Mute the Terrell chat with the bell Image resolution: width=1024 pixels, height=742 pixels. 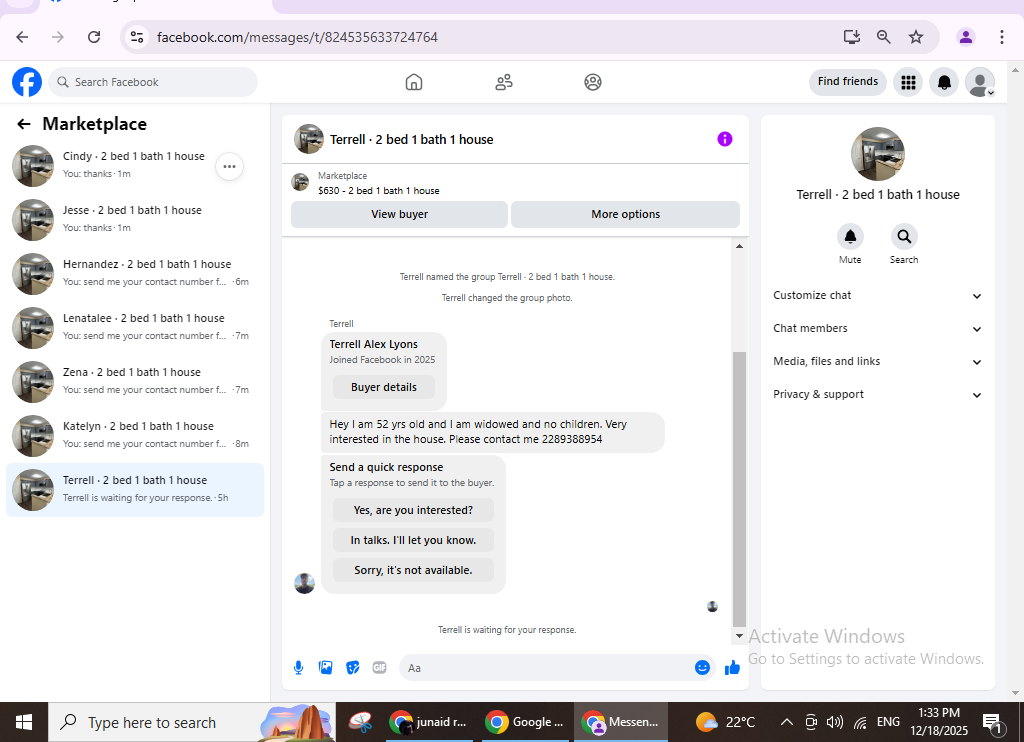(x=850, y=236)
